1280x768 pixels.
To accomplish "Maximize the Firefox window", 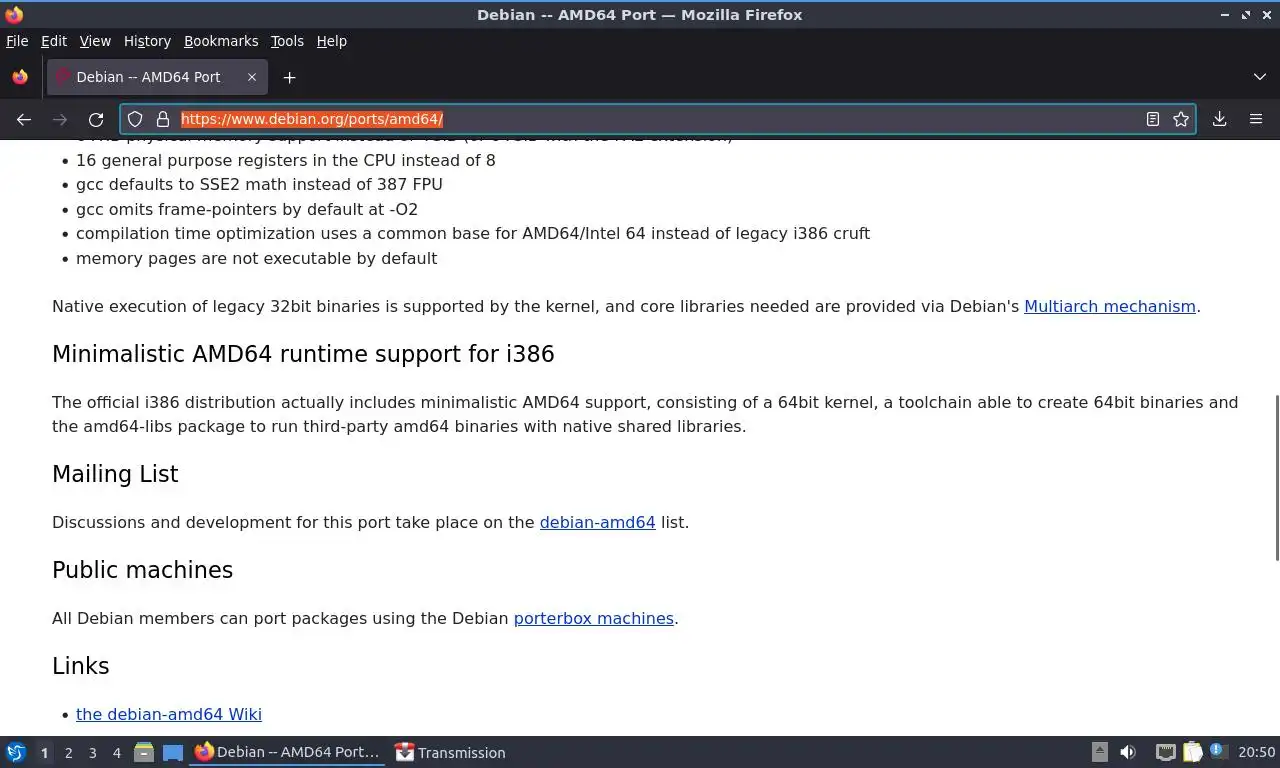I will (1246, 15).
